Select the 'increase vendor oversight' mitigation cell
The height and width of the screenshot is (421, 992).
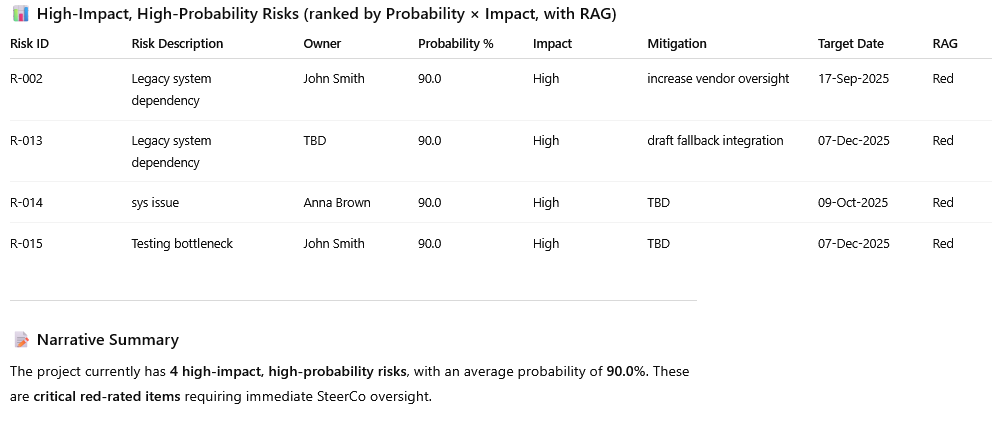(718, 79)
